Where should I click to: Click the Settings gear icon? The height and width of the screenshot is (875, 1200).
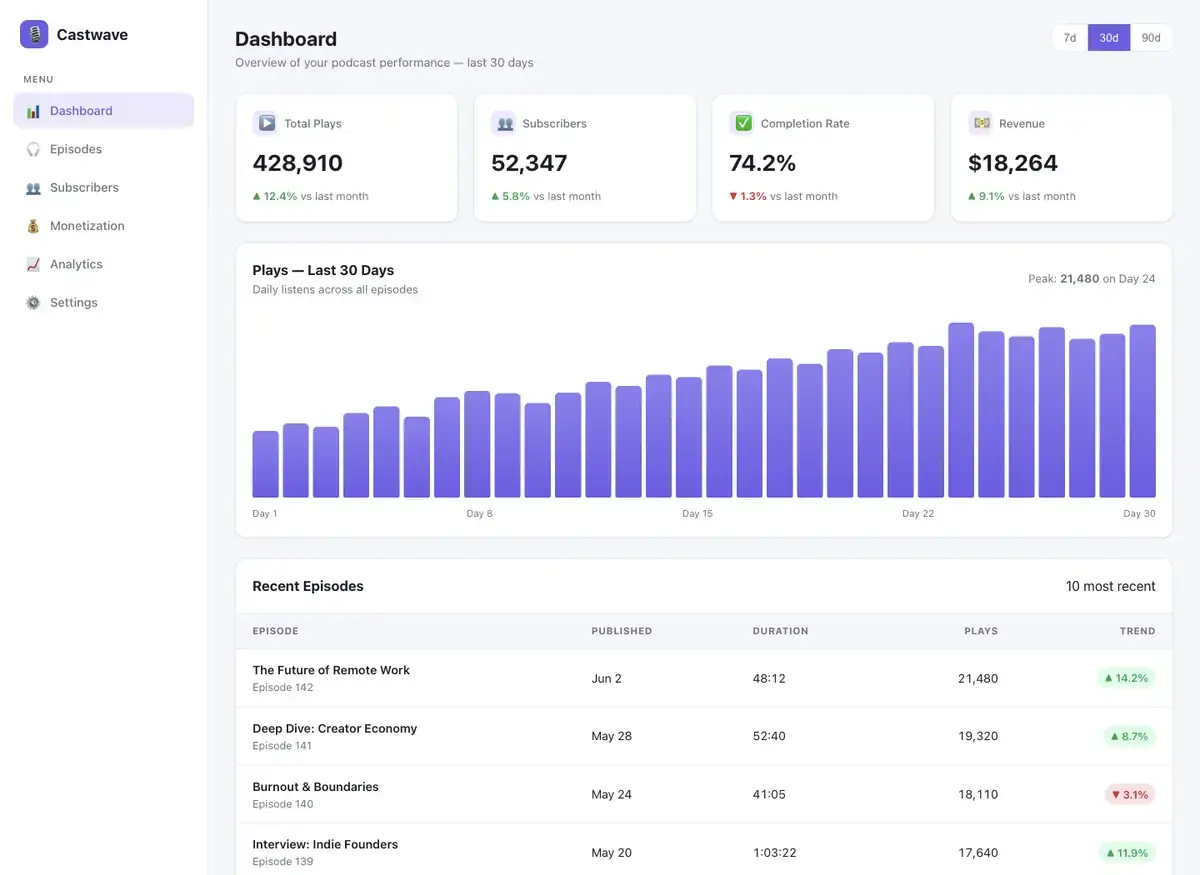coord(33,303)
